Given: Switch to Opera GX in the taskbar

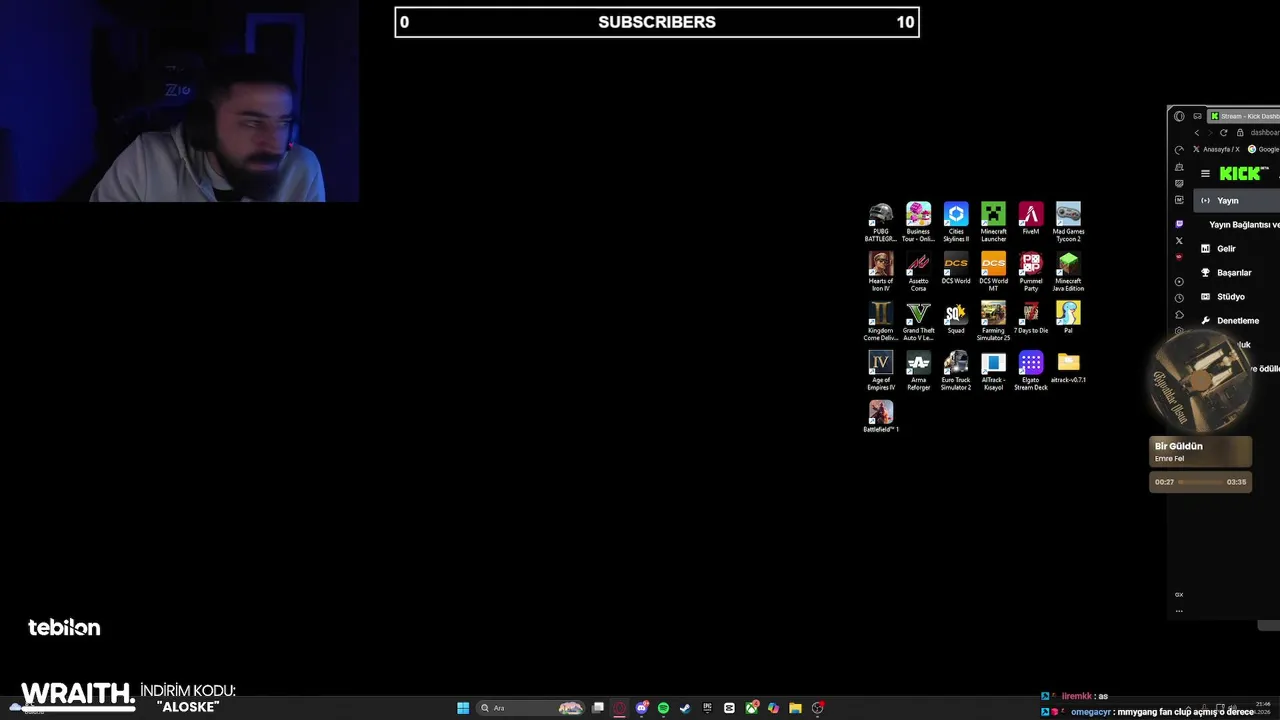Looking at the screenshot, I should point(619,708).
